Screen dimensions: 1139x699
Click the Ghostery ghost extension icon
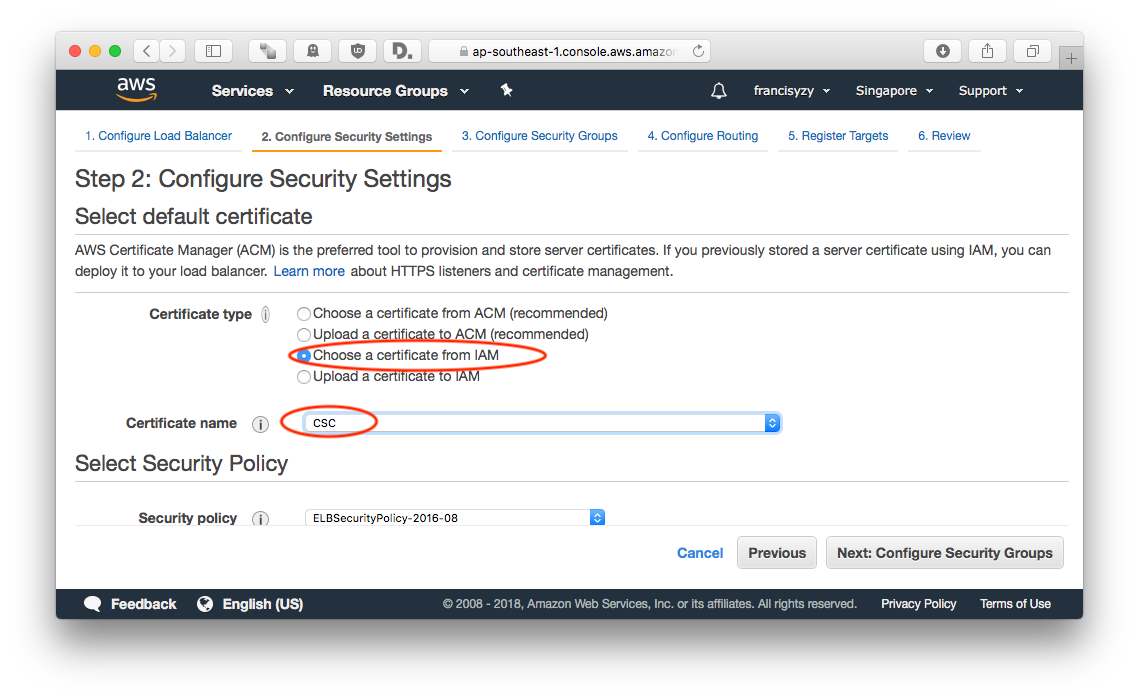[312, 51]
